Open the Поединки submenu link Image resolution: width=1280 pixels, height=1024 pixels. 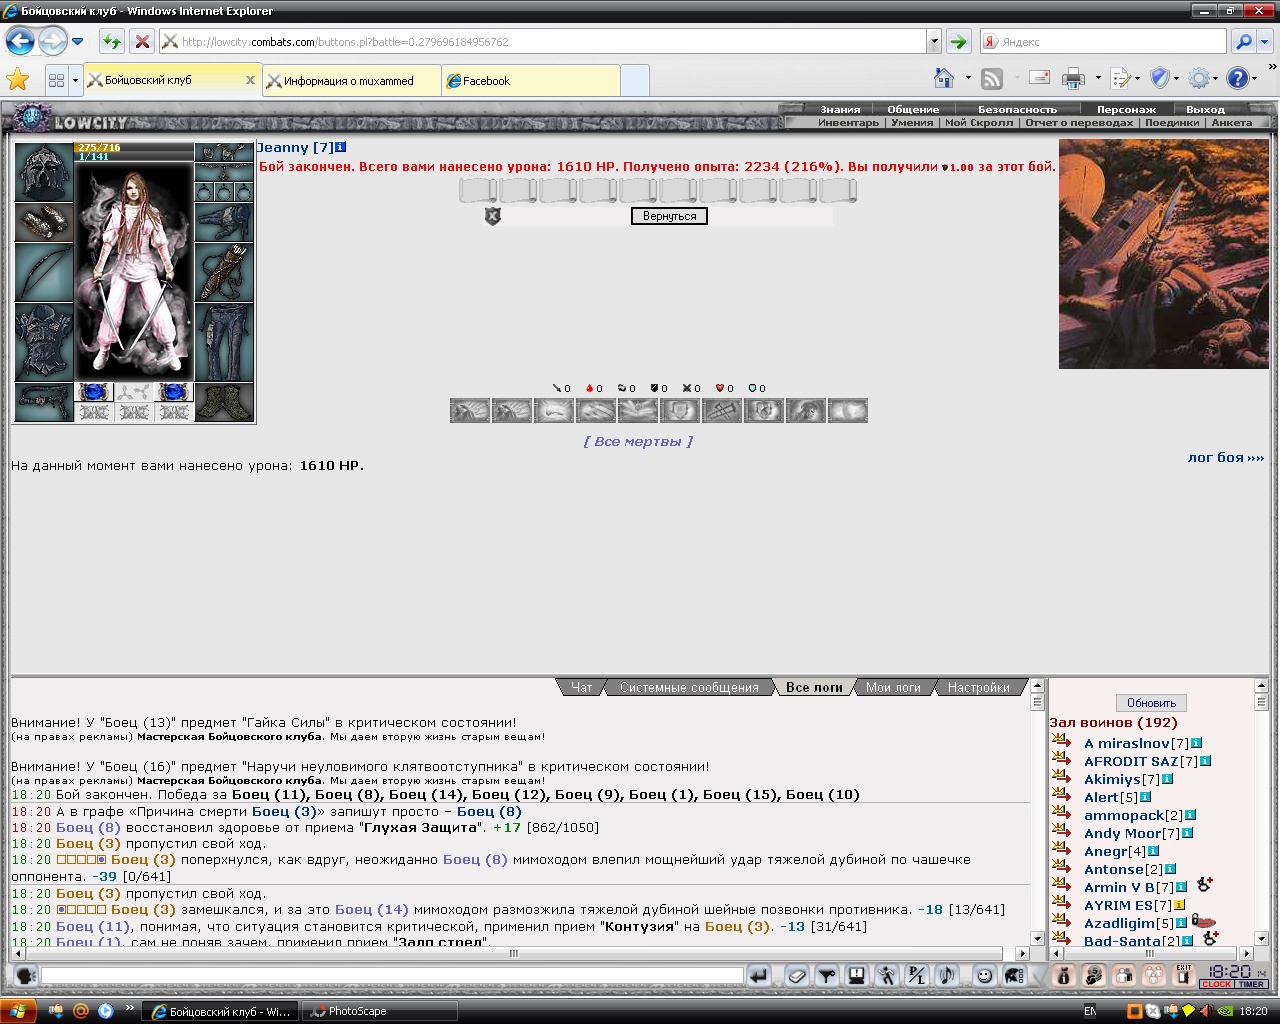(x=1172, y=122)
